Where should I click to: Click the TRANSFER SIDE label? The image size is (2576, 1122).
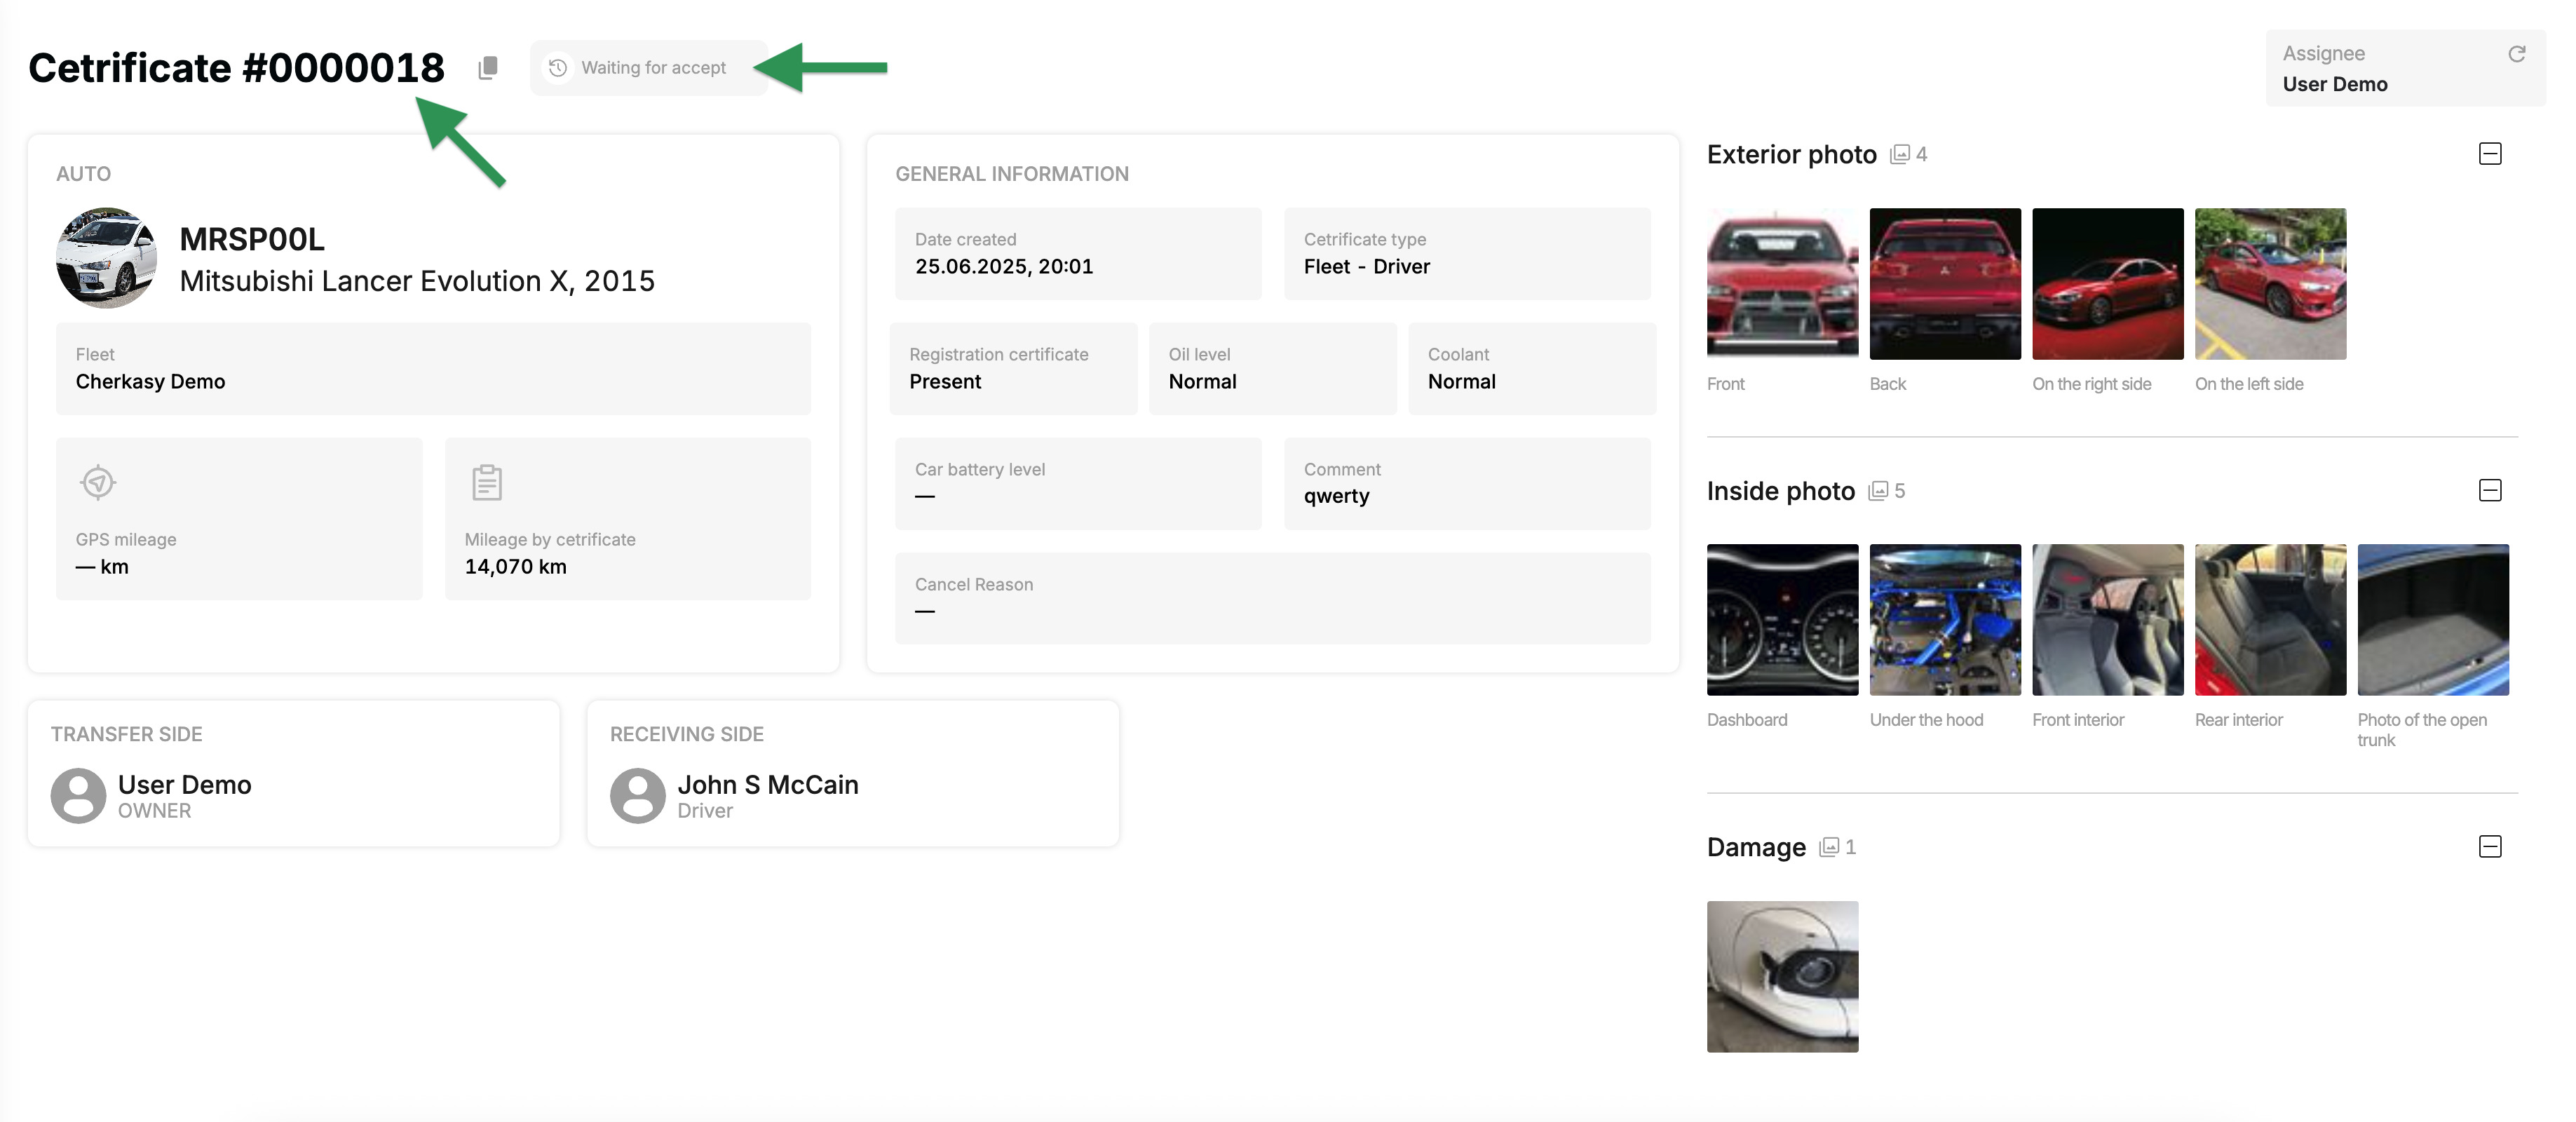126,734
